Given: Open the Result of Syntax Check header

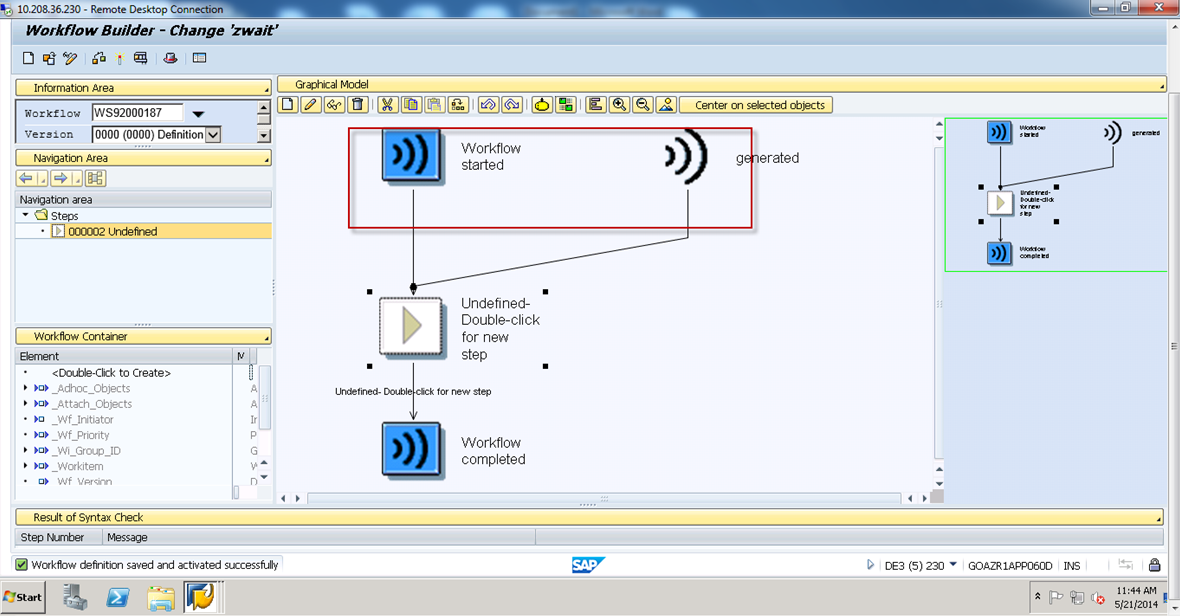Looking at the screenshot, I should 589,517.
